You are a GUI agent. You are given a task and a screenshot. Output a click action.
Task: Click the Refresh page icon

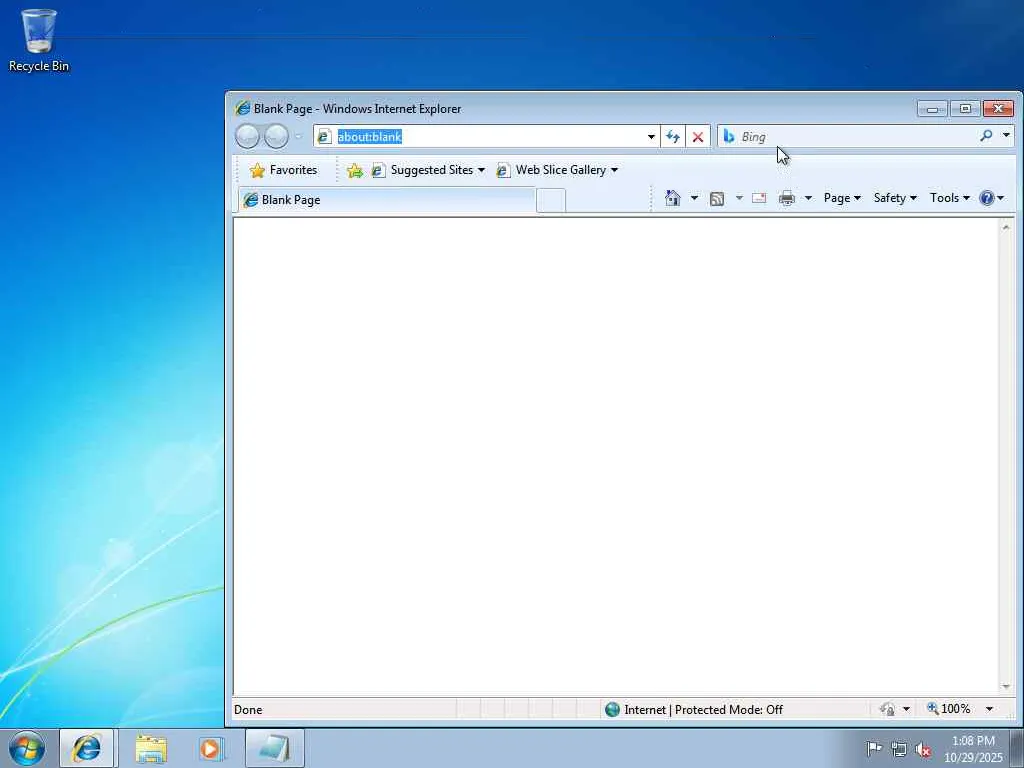click(673, 136)
